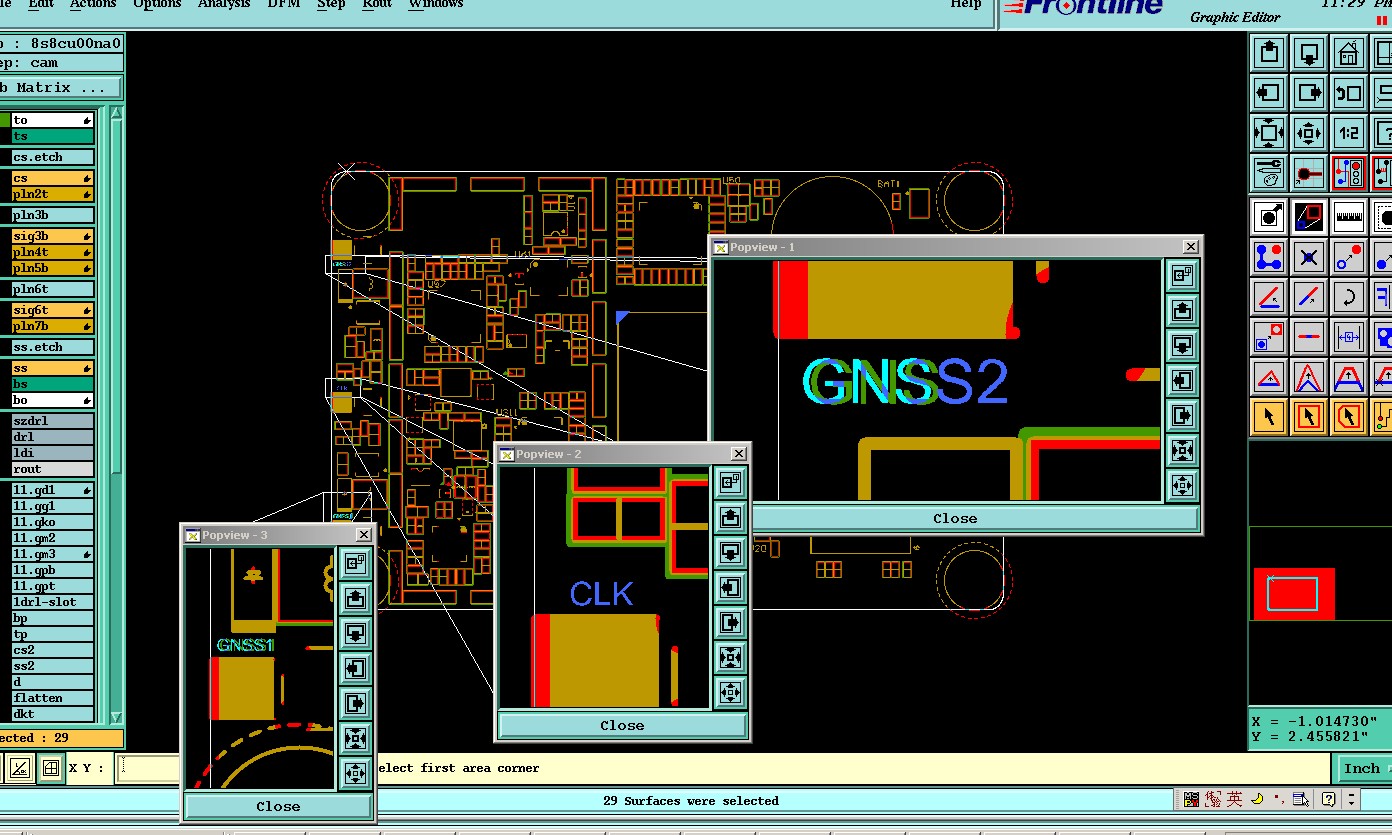This screenshot has width=1392, height=835.
Task: Click the Home view icon
Action: pos(1349,52)
